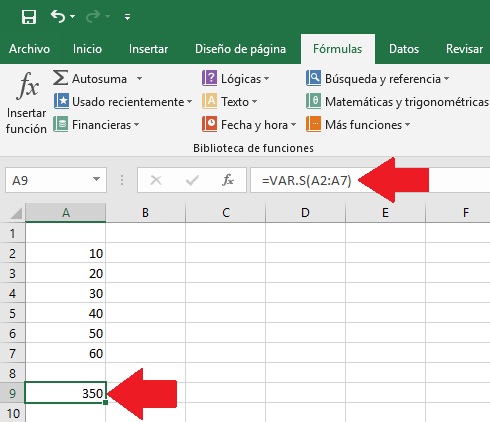Open the Más funciones dropdown

coord(358,125)
